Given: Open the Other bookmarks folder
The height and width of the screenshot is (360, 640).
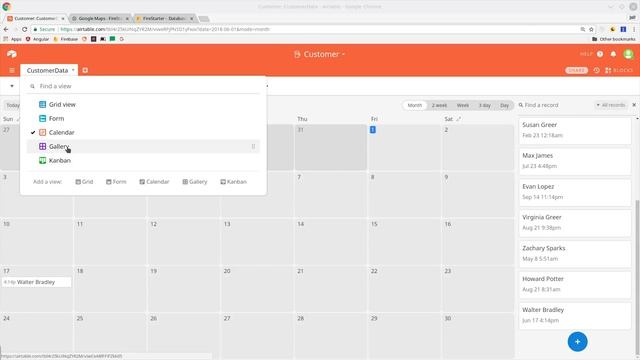Looking at the screenshot, I should click(x=613, y=39).
